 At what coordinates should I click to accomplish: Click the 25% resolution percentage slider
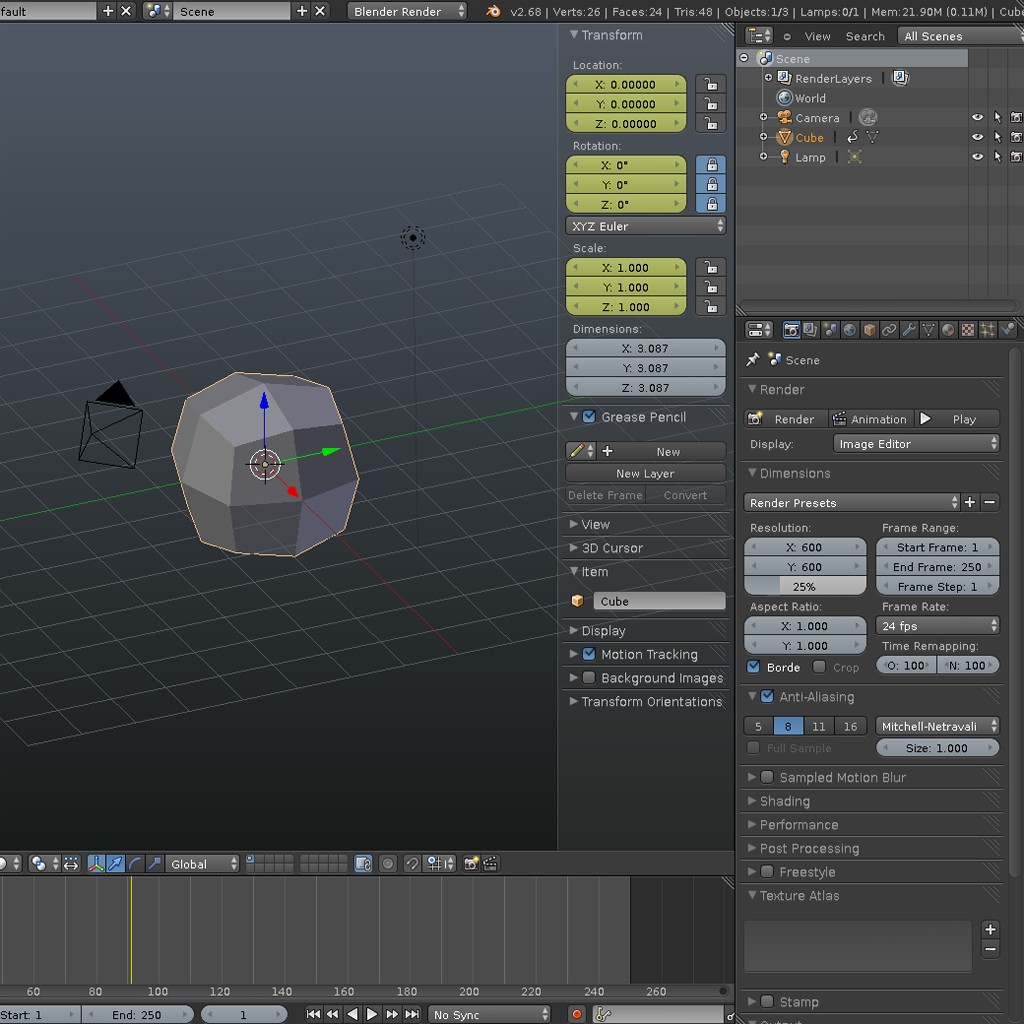[x=805, y=587]
